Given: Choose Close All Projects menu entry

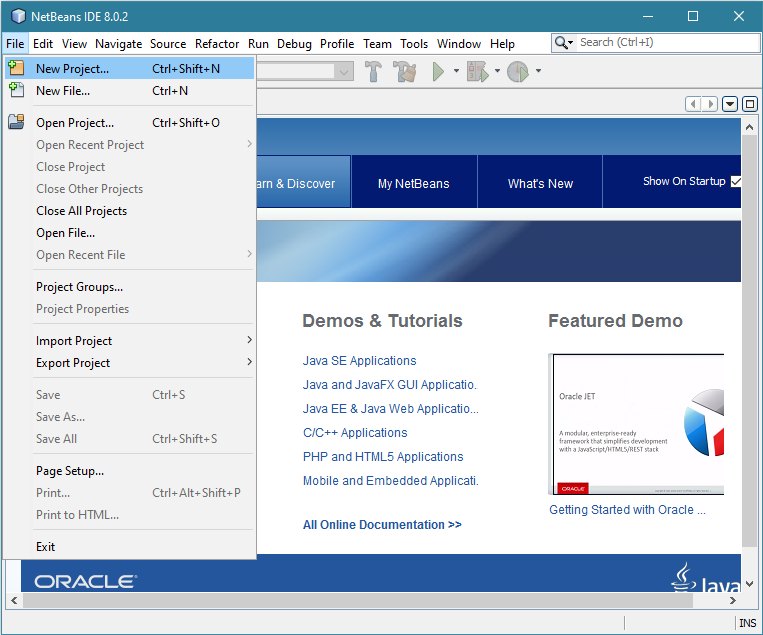Looking at the screenshot, I should tap(129, 211).
